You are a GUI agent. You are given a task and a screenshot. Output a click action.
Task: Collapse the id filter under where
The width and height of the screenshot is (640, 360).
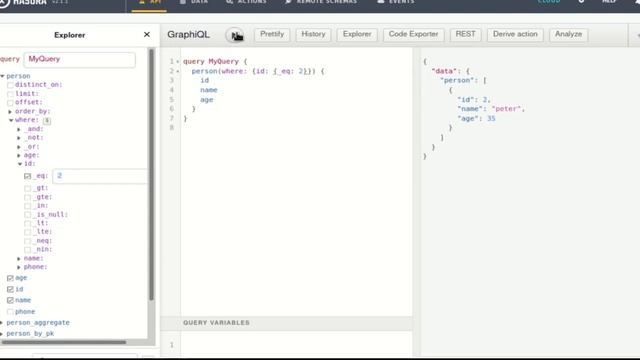[20, 164]
